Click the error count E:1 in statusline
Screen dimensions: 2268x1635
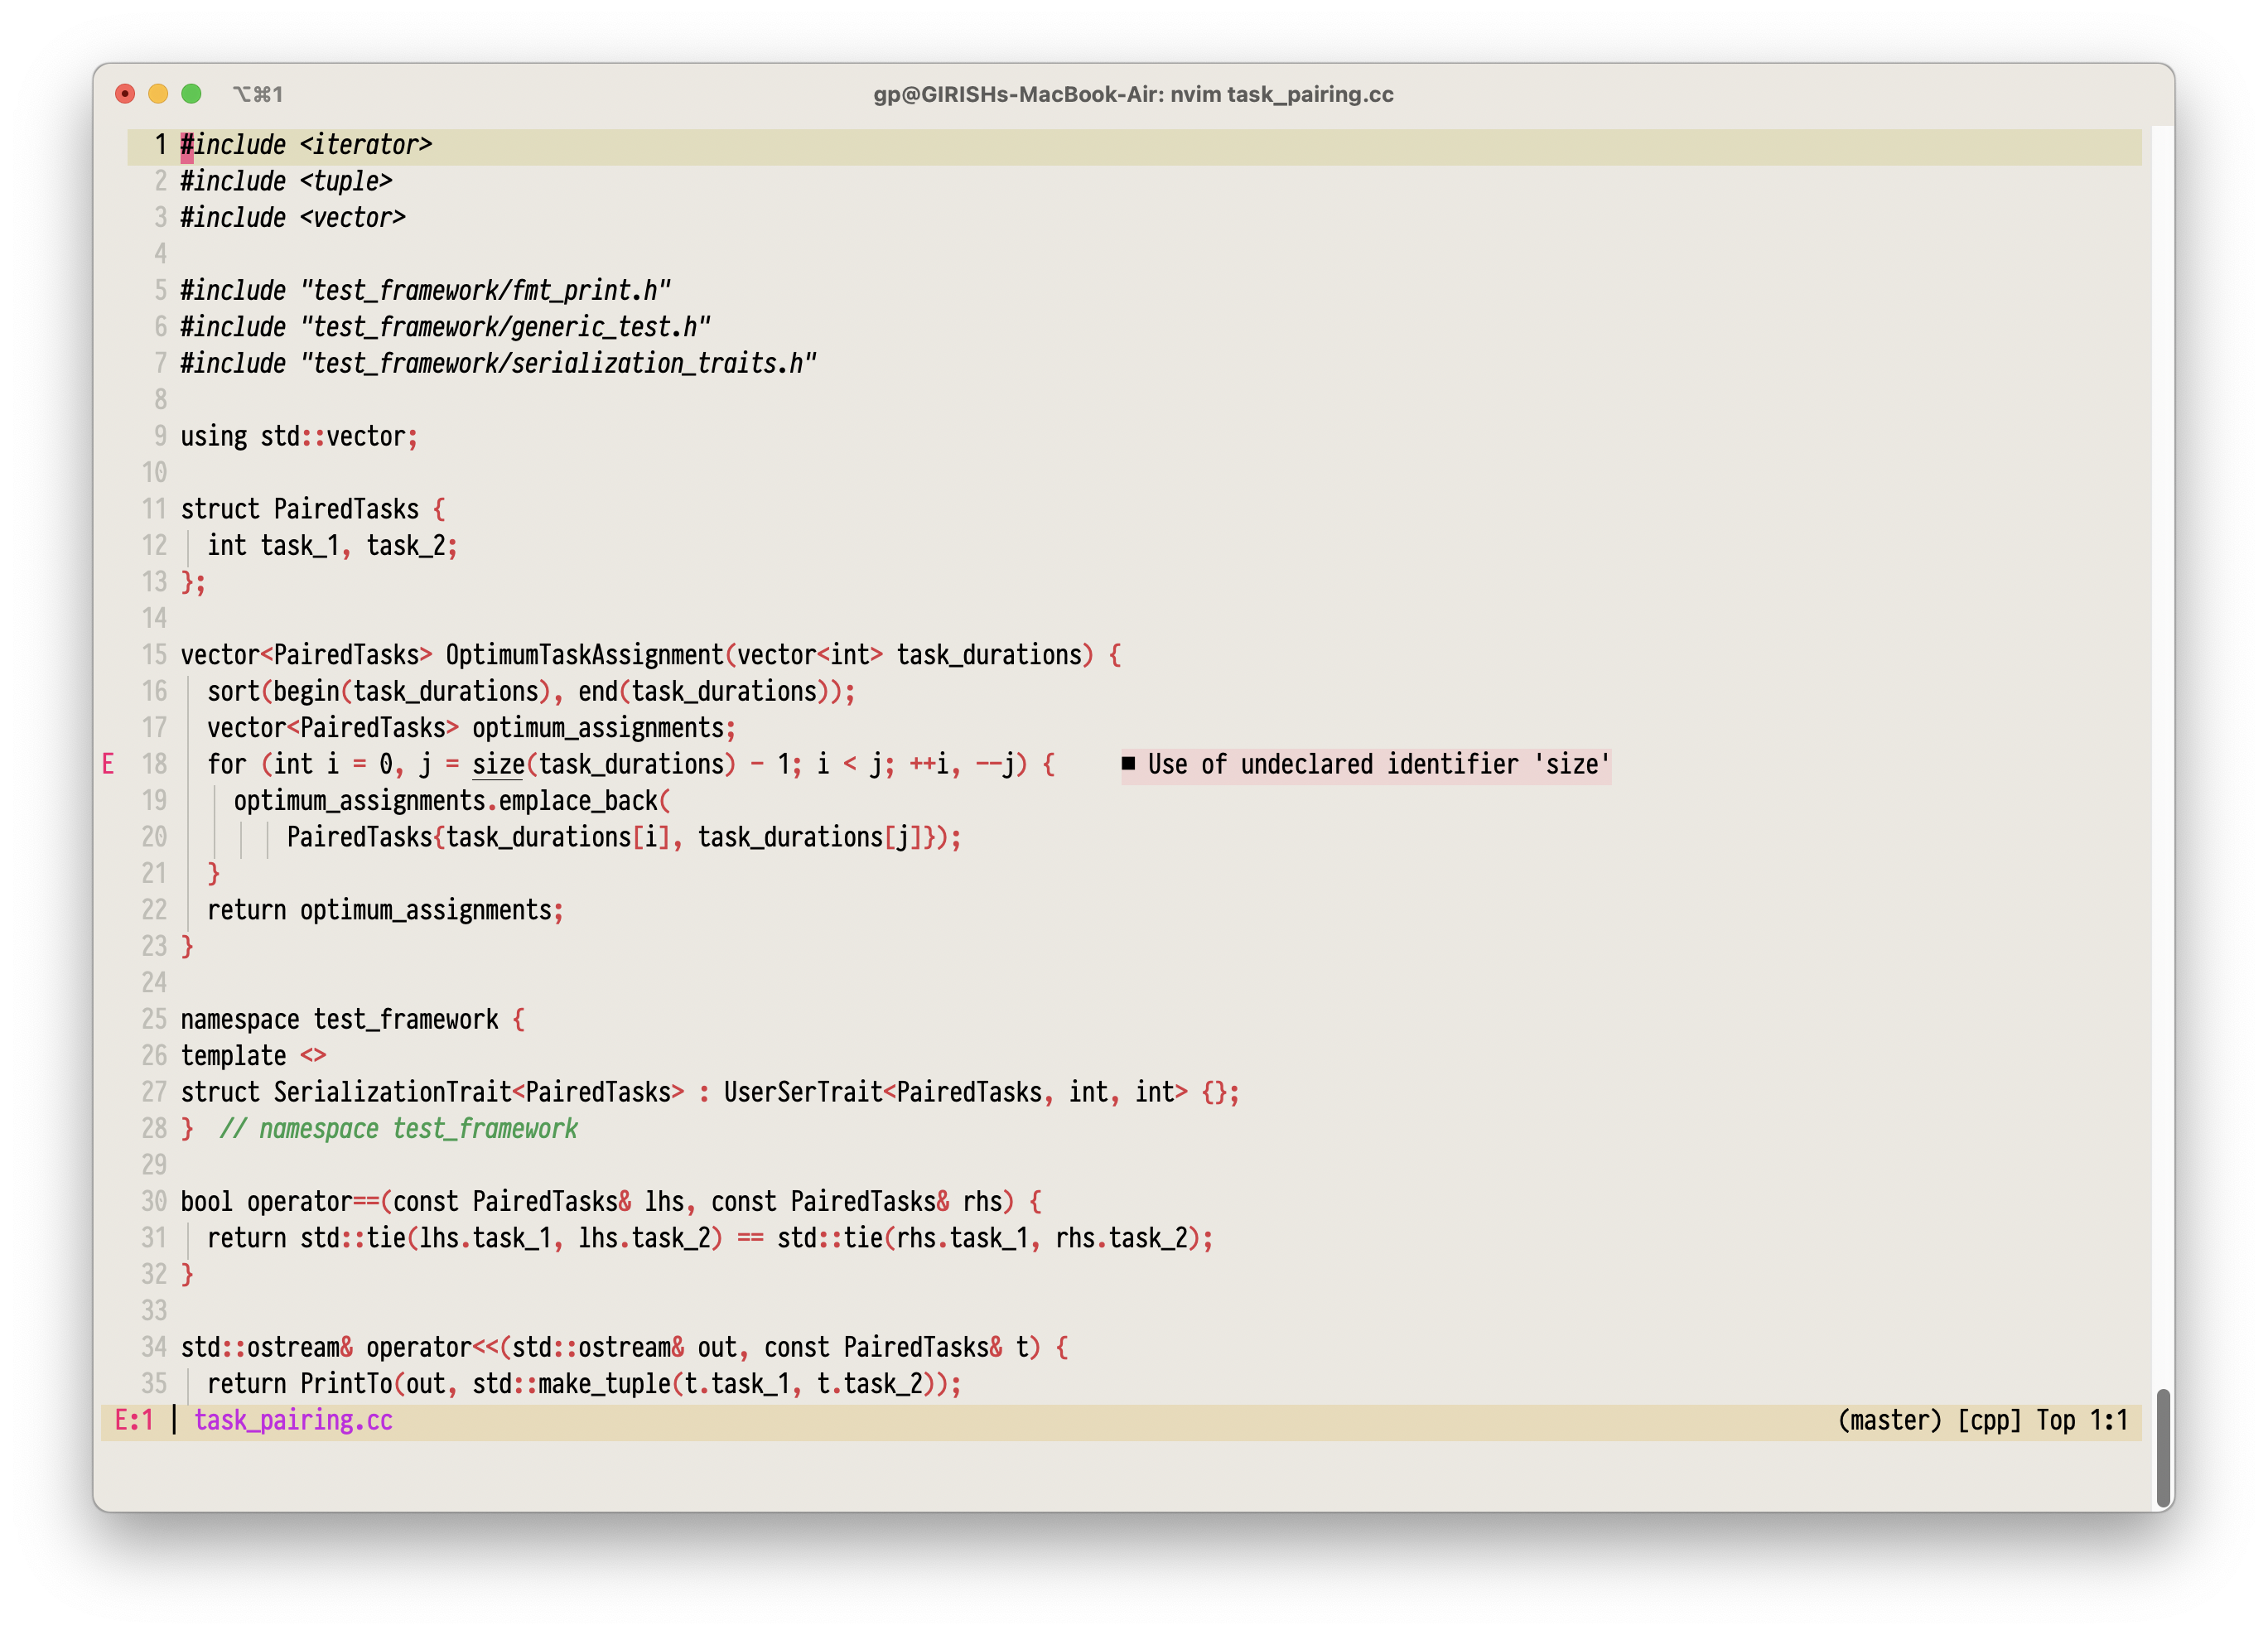(x=134, y=1421)
